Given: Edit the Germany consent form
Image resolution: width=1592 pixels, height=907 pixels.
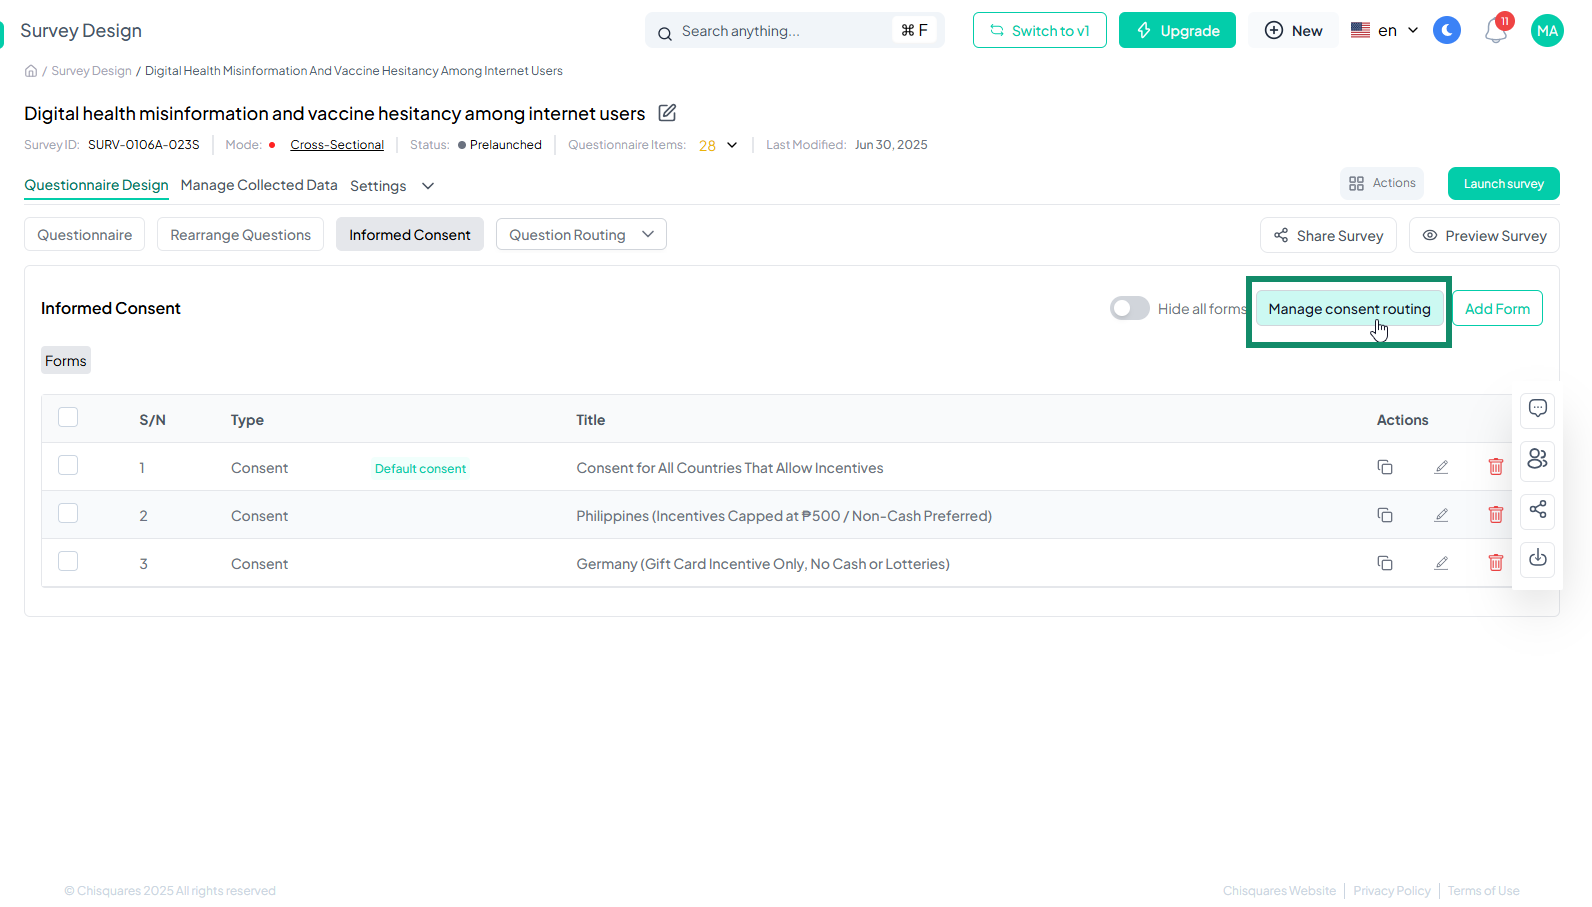Looking at the screenshot, I should [x=1441, y=563].
